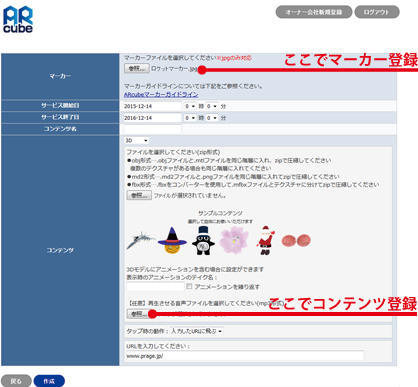The width and height of the screenshot is (418, 387).
Task: Browse for a zip content file
Action: tap(139, 195)
